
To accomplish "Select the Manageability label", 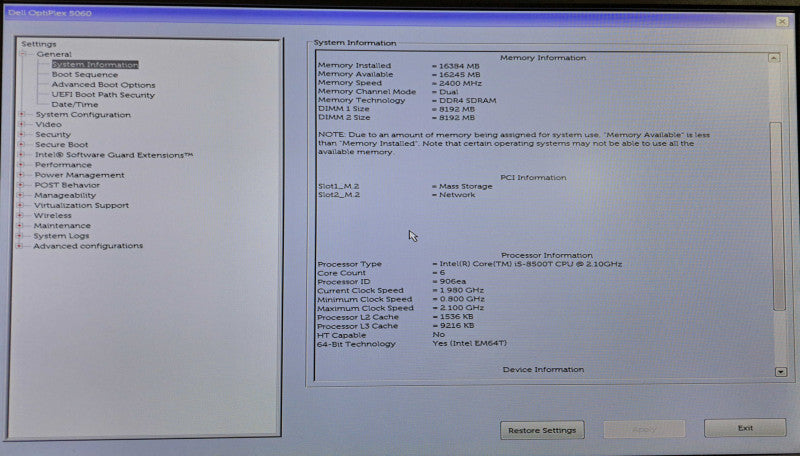I will coord(65,195).
